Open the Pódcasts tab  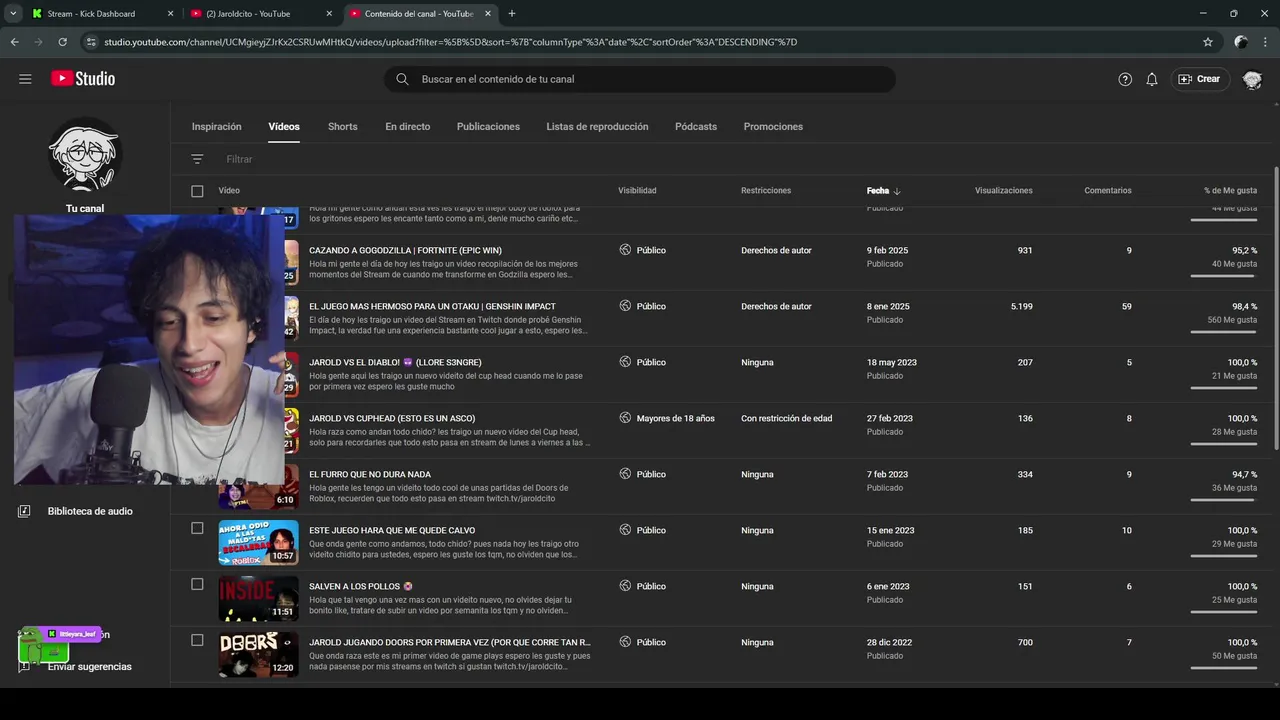pyautogui.click(x=696, y=127)
